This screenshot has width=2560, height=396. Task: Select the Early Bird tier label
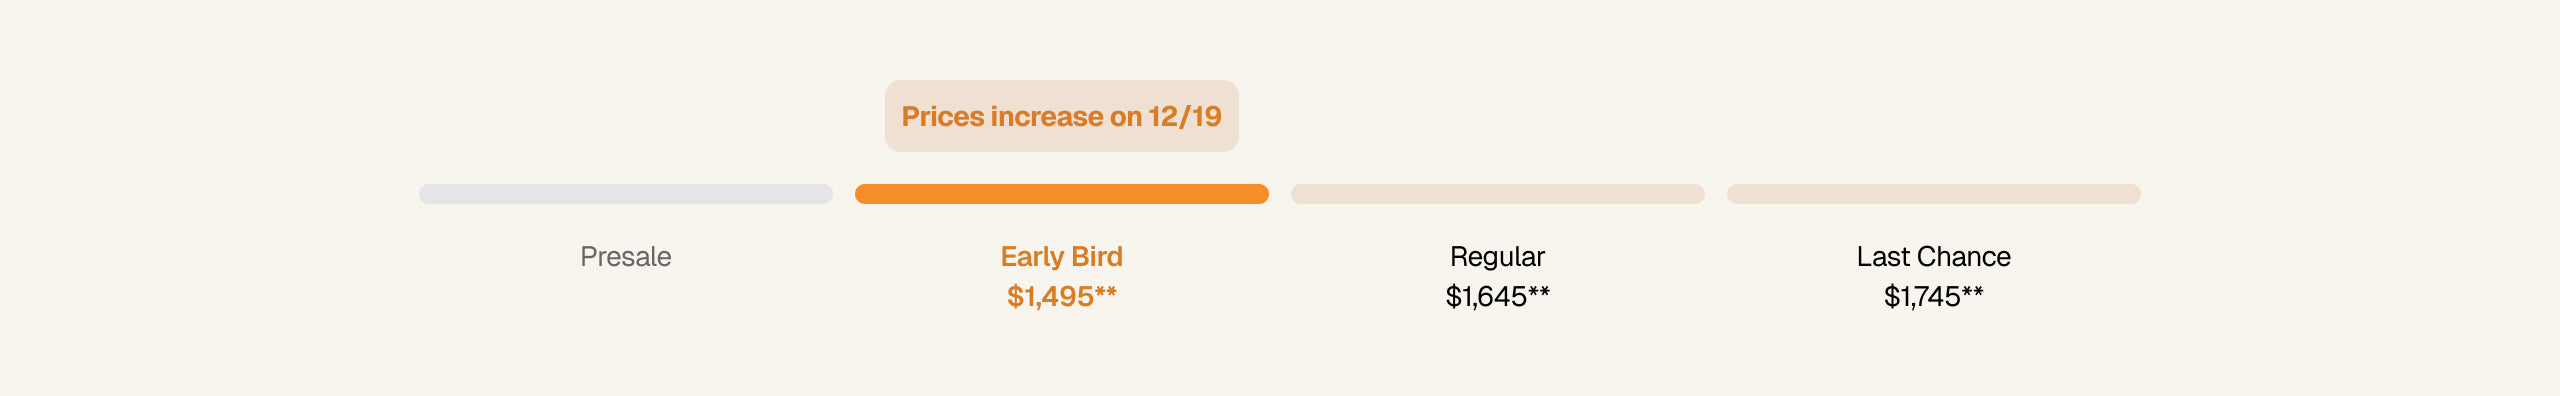[x=1062, y=257]
